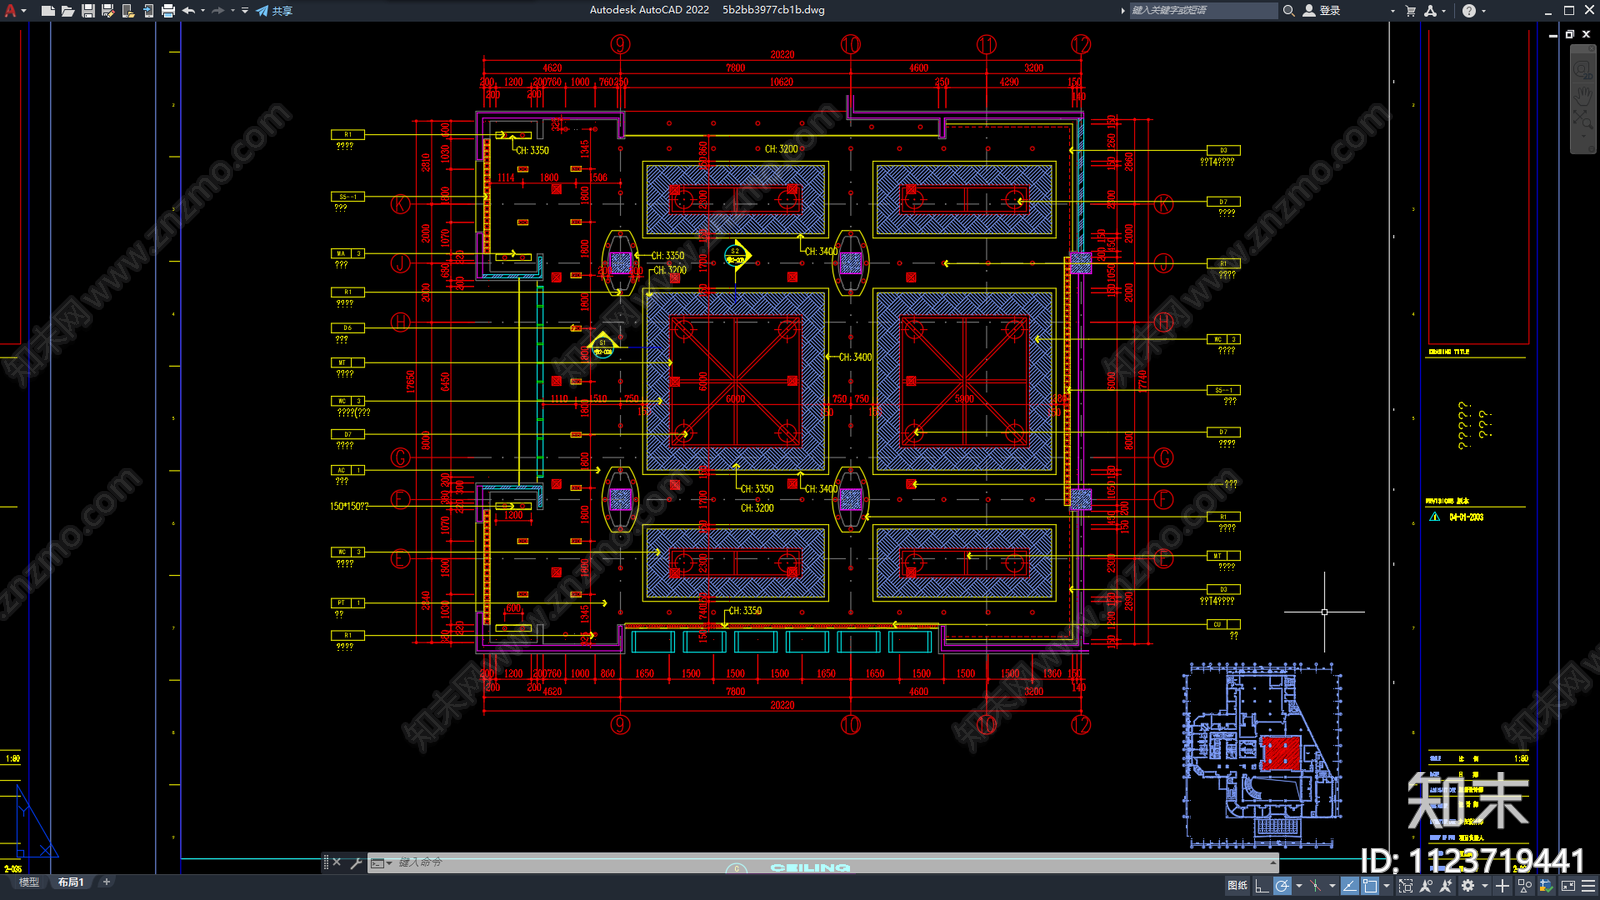This screenshot has width=1600, height=900.
Task: Save the drawing with the floppy icon
Action: click(88, 10)
